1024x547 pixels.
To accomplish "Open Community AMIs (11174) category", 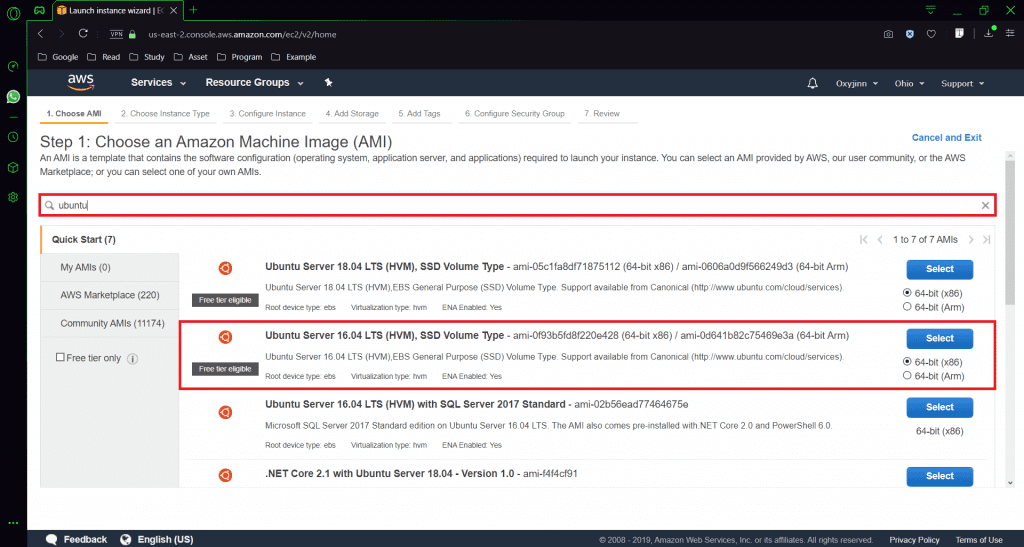I will [110, 323].
